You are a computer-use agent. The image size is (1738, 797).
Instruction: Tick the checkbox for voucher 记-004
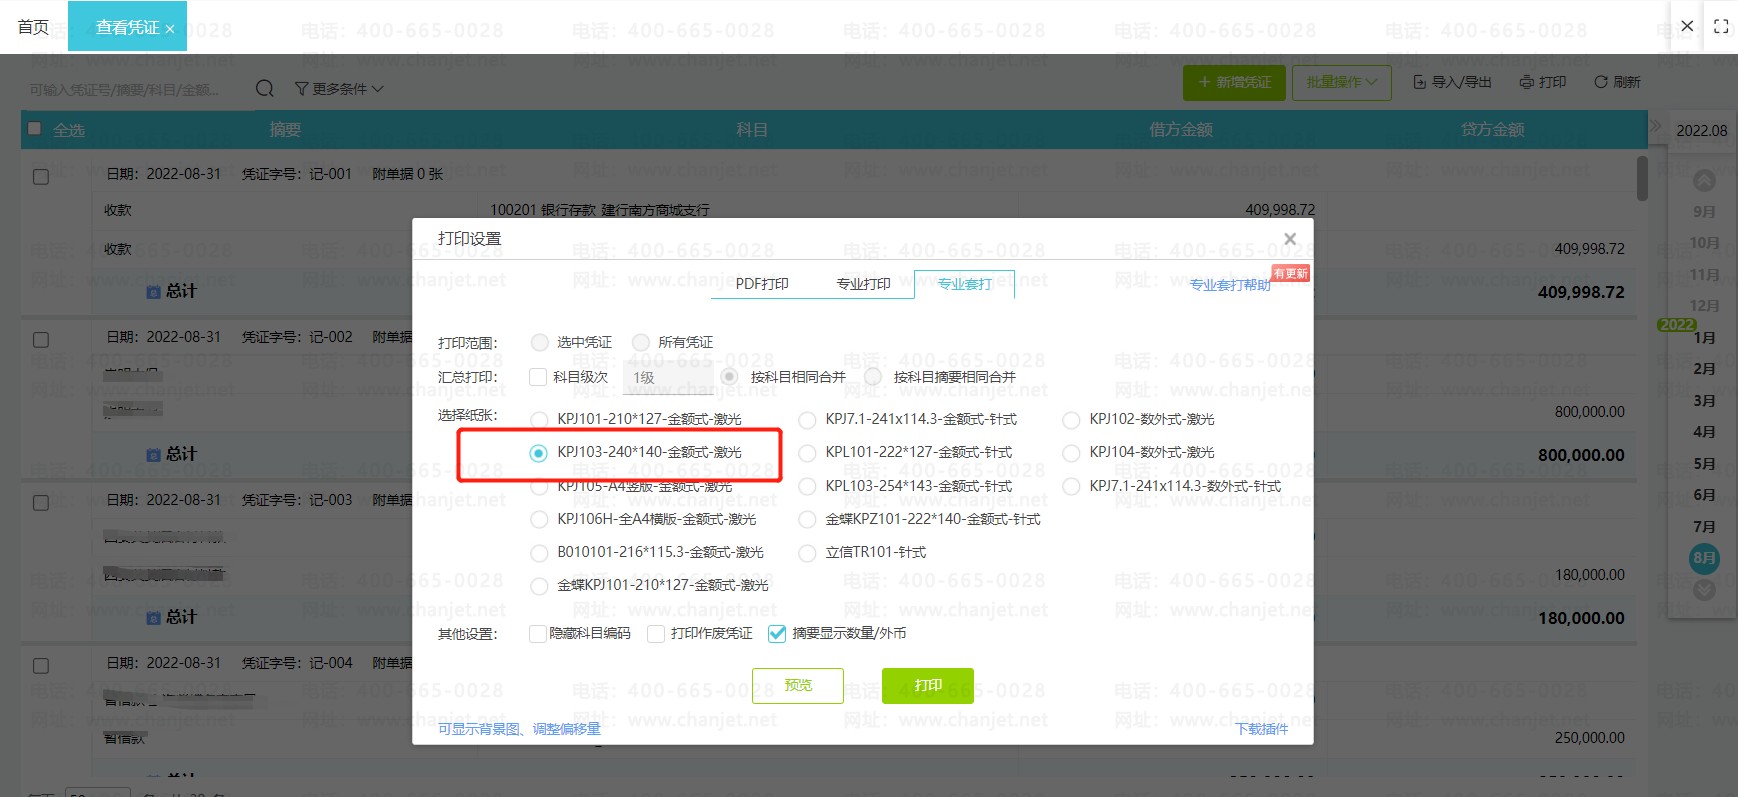[41, 666]
